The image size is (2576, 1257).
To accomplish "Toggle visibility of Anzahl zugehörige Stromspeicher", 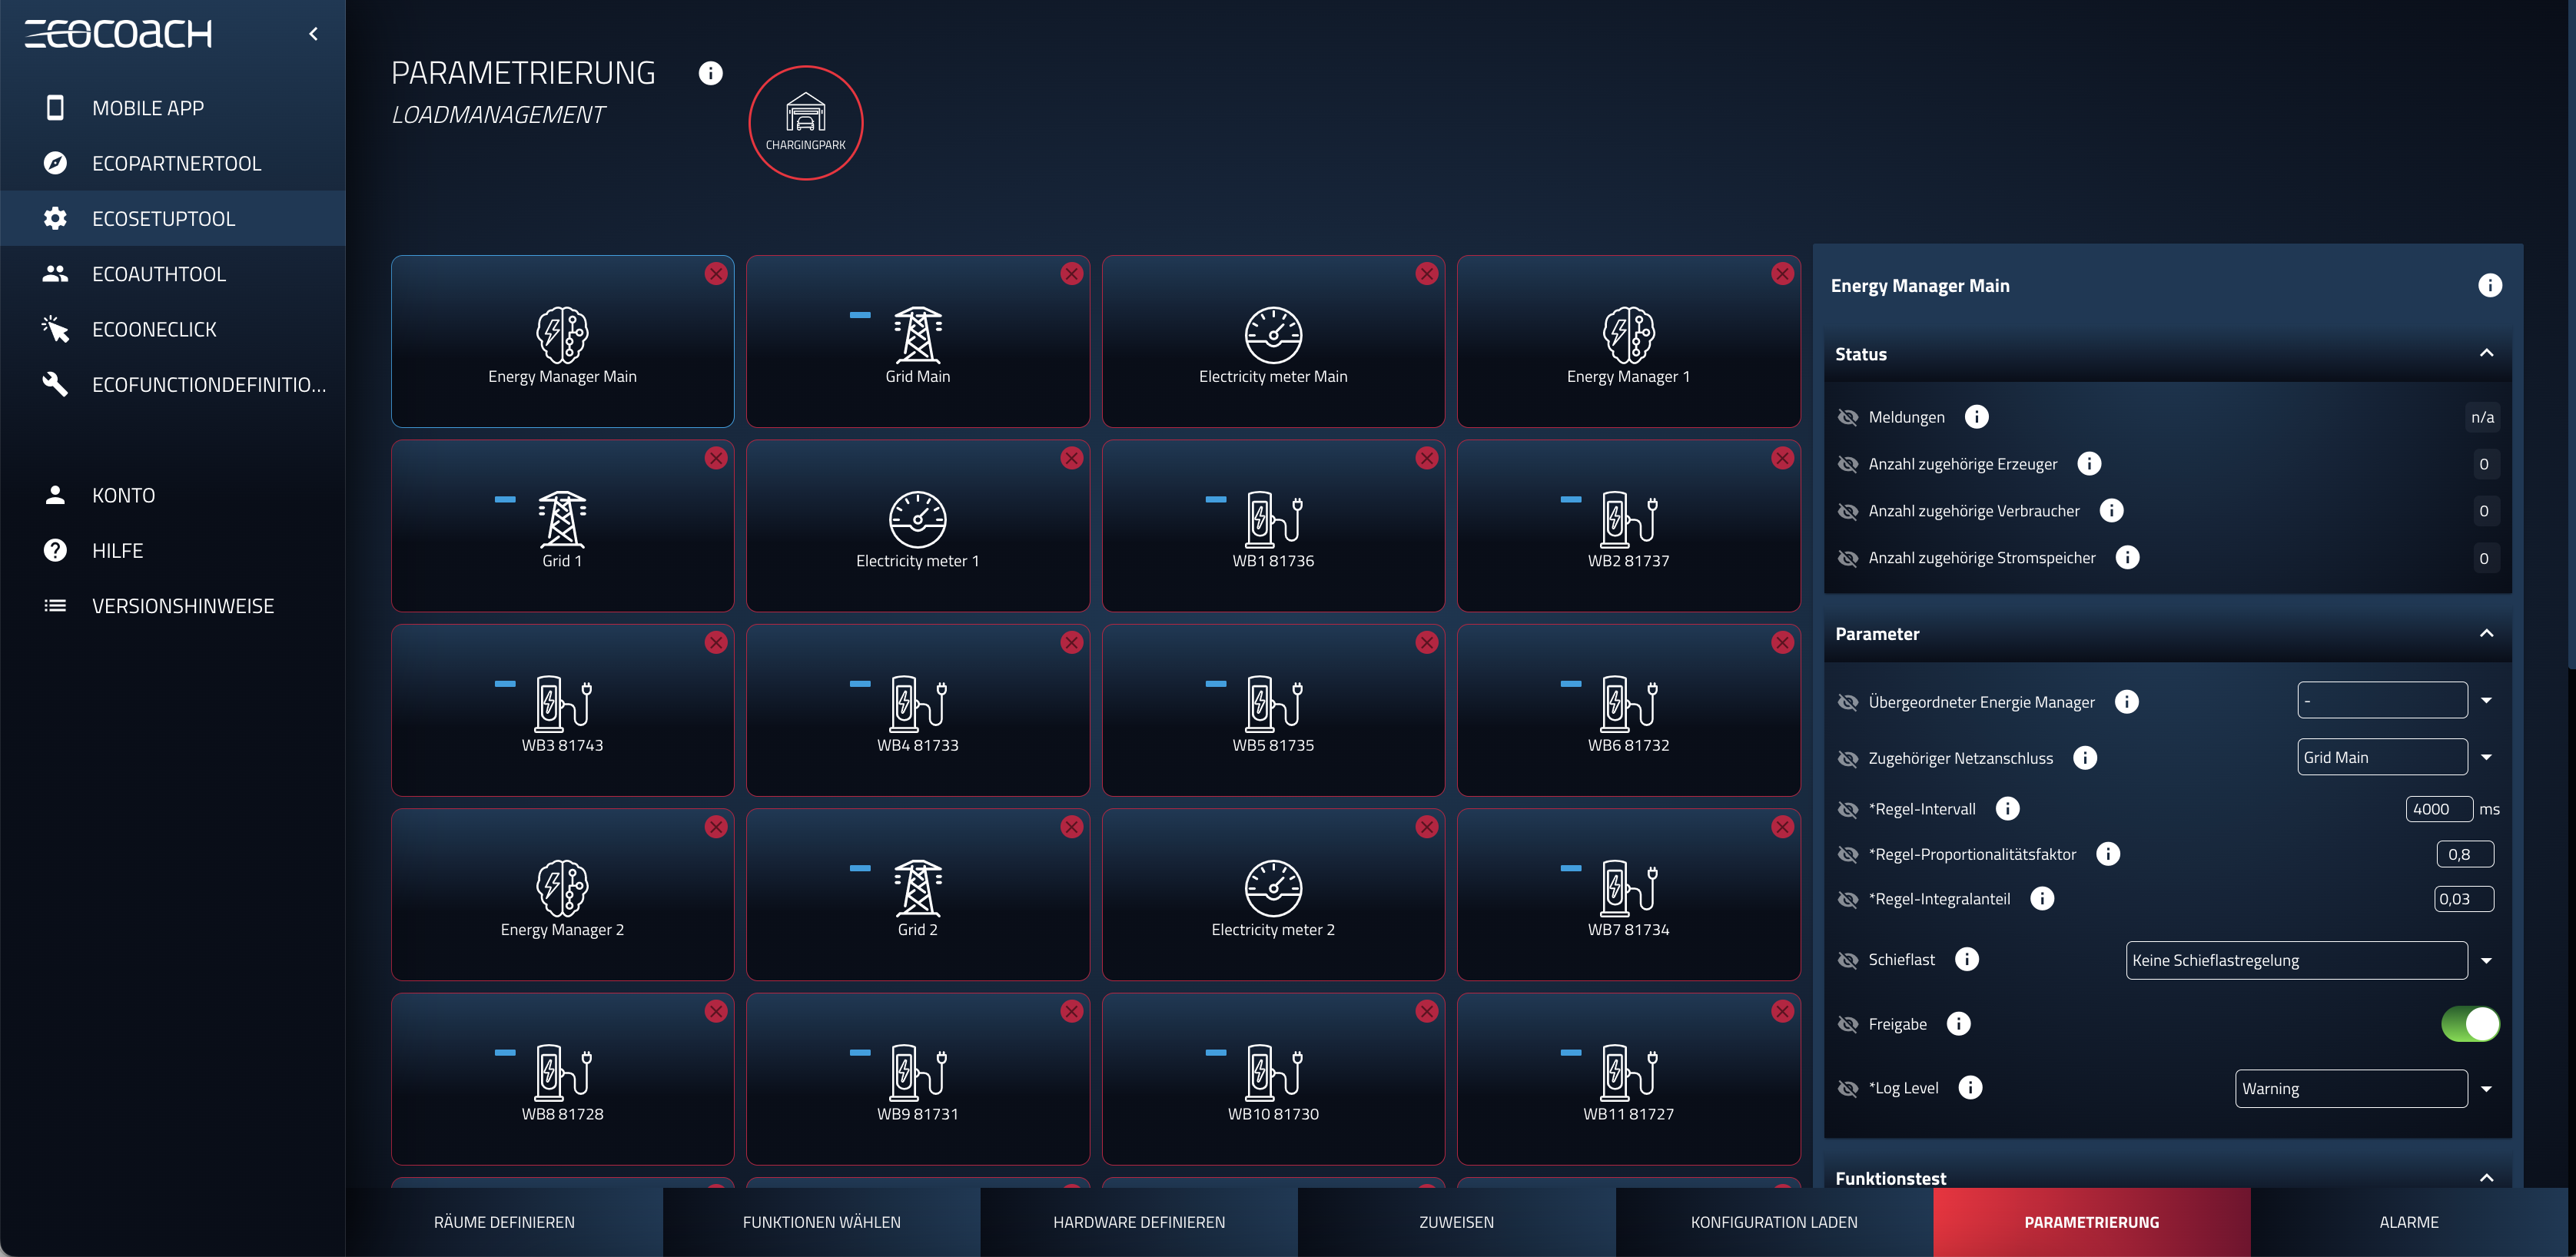I will pos(1848,558).
